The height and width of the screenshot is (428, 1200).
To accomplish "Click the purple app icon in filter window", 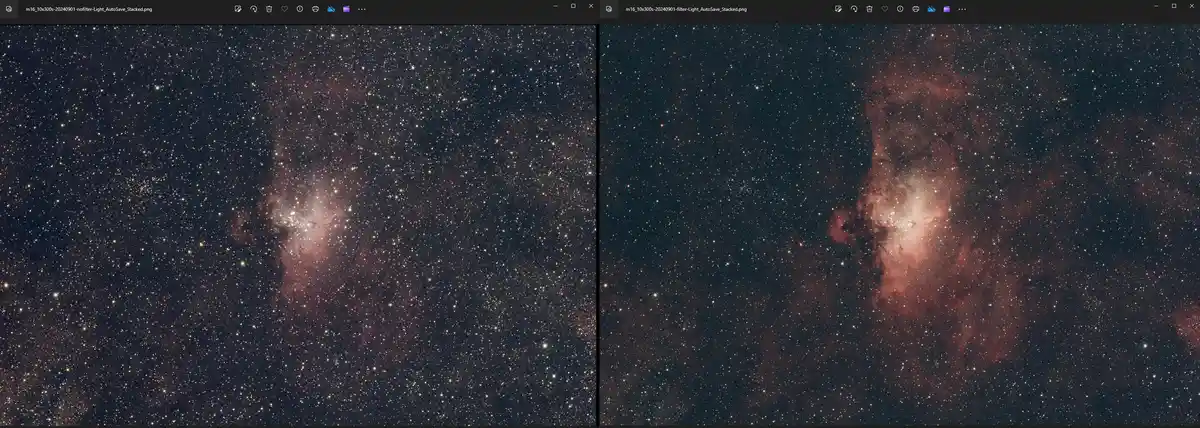I will pos(946,9).
